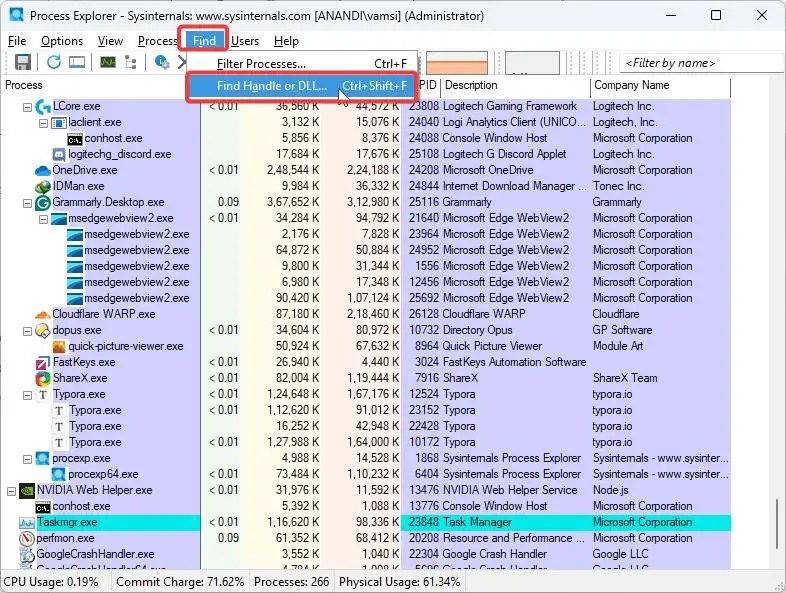Click the Grammarly.Desktop.exe green icon
Image resolution: width=786 pixels, height=593 pixels.
click(43, 203)
